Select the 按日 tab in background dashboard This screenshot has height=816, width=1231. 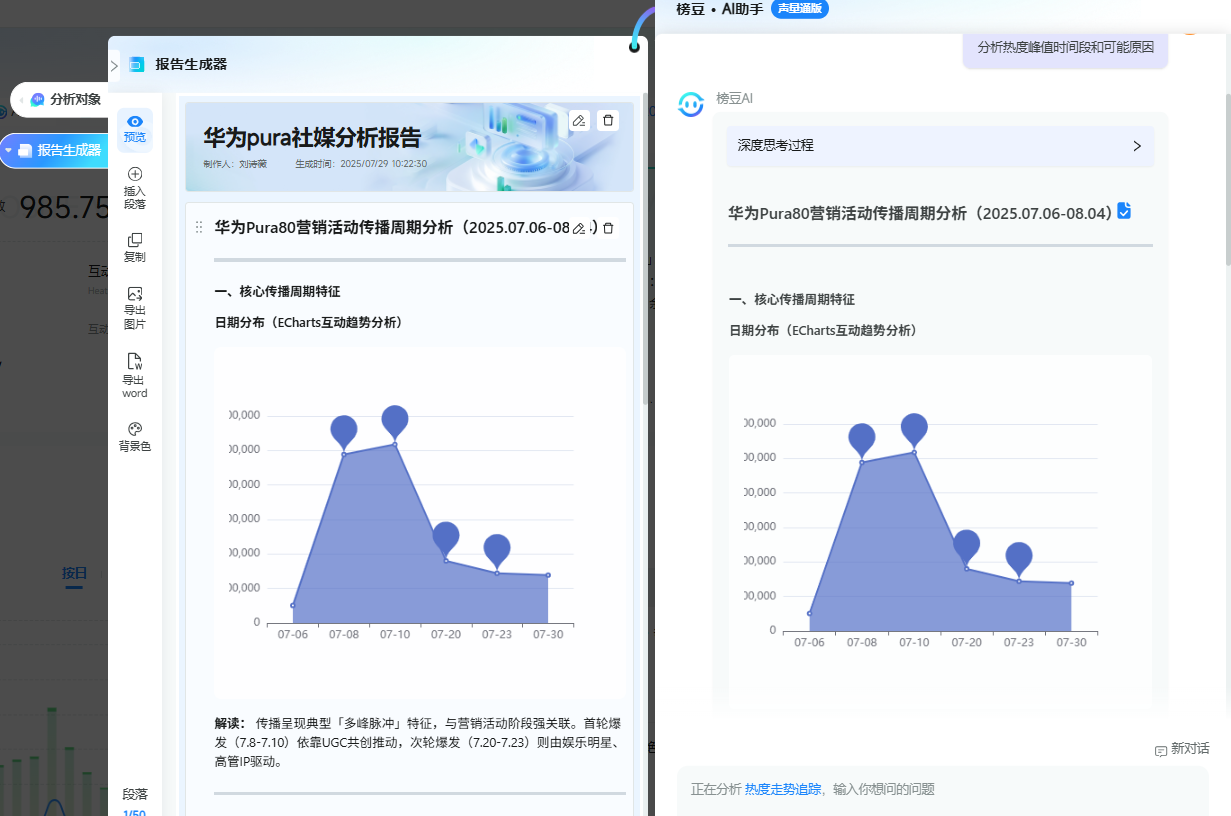[x=74, y=573]
